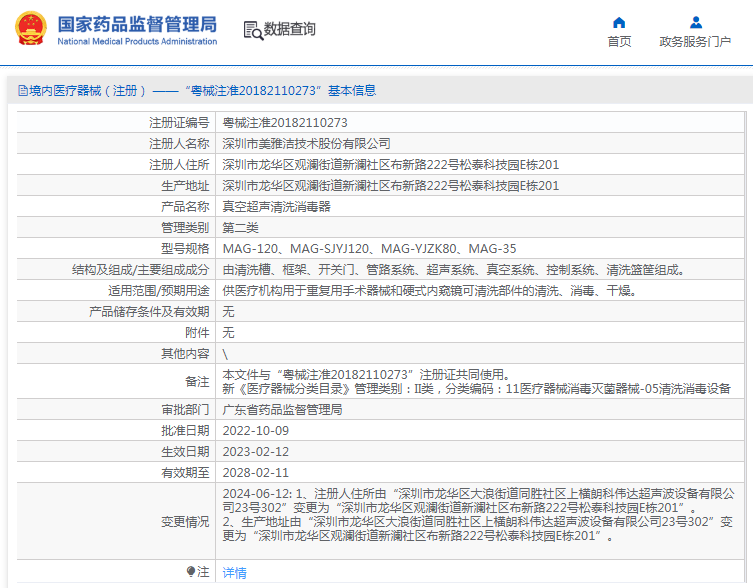
Task: Click the 变更情况 change details text
Action: (478, 514)
